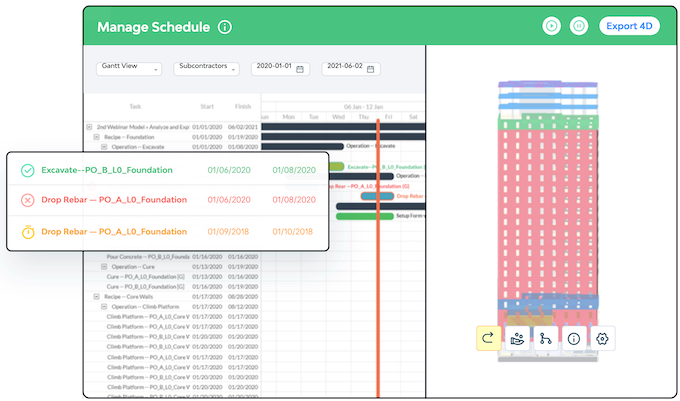This screenshot has width=680, height=401.
Task: Open the Subcontractors dropdown
Action: pyautogui.click(x=206, y=68)
